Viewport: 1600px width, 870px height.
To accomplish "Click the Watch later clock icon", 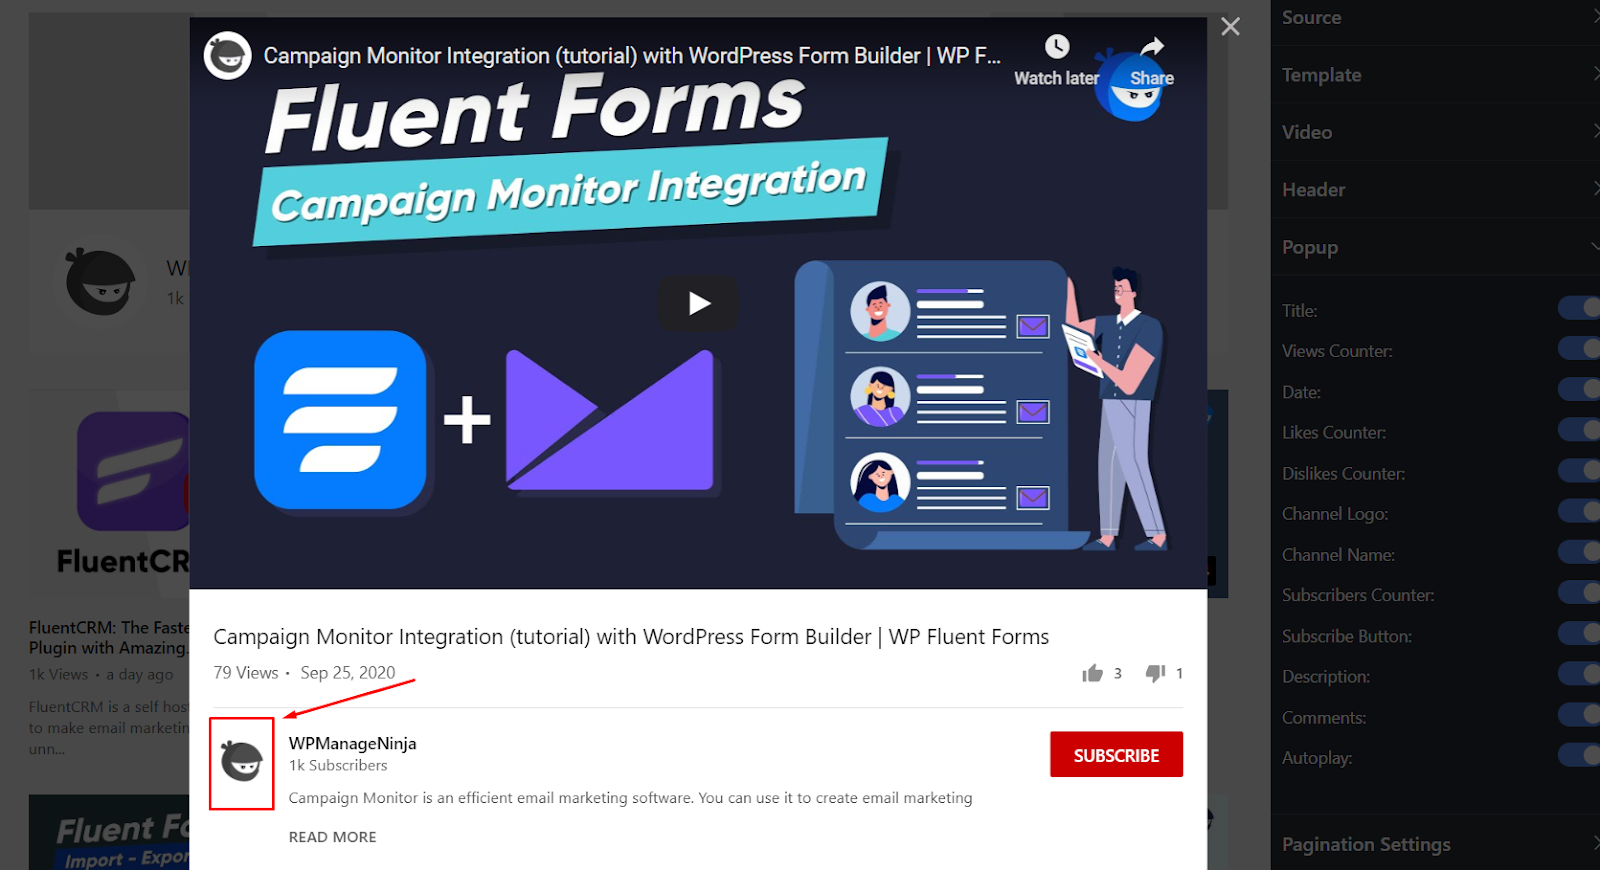I will tap(1057, 47).
